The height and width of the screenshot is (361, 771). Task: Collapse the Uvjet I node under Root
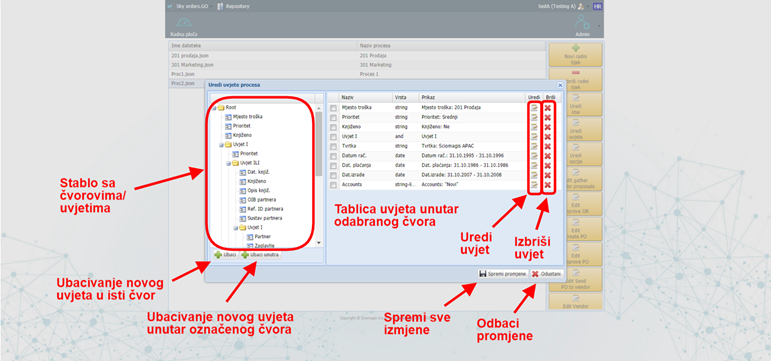click(x=221, y=145)
